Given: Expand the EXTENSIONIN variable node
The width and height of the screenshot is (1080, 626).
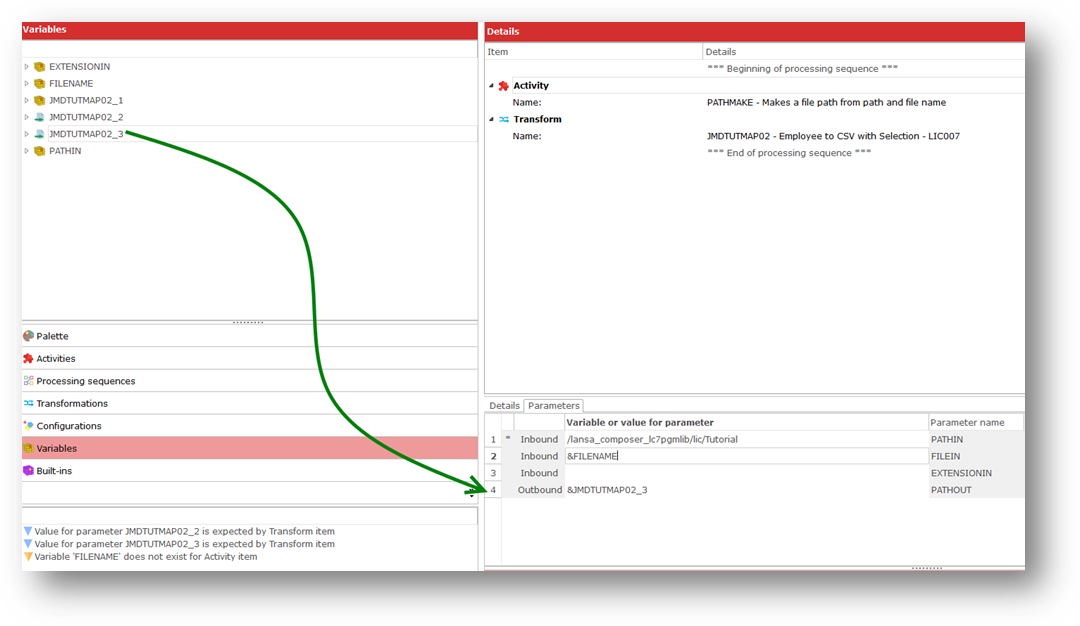Looking at the screenshot, I should point(27,67).
